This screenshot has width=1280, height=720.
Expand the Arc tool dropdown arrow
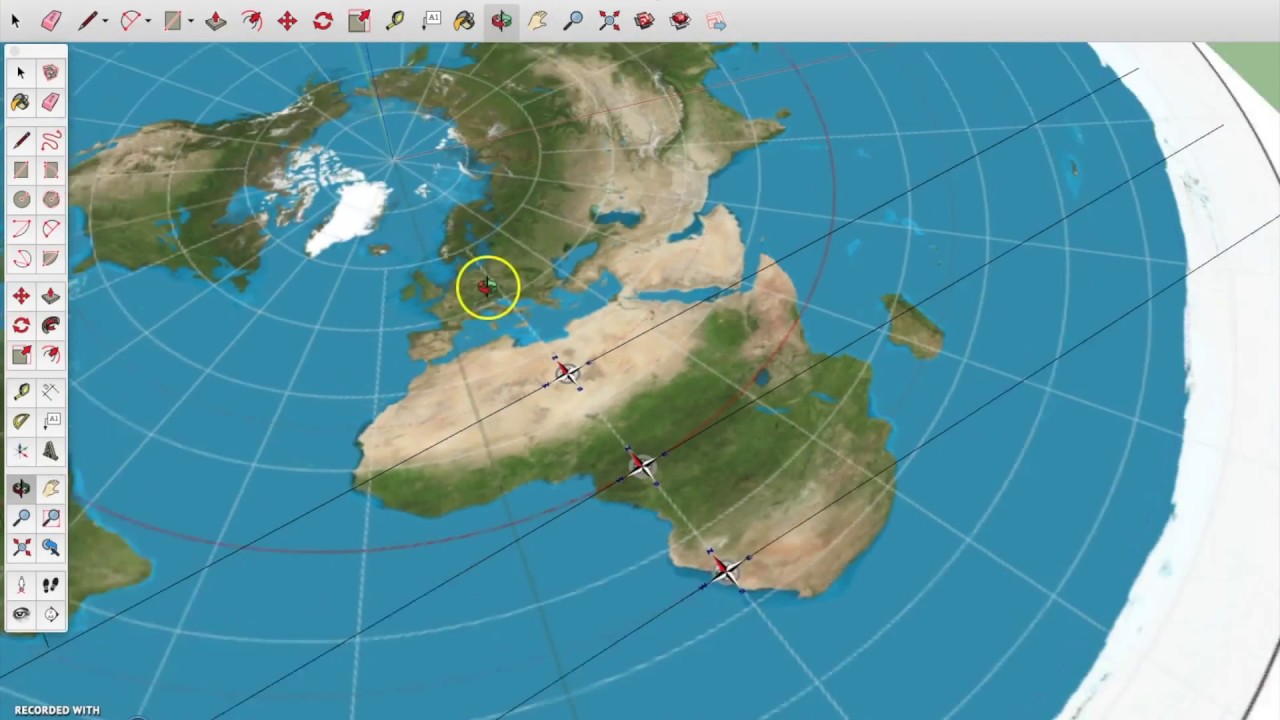(x=147, y=21)
